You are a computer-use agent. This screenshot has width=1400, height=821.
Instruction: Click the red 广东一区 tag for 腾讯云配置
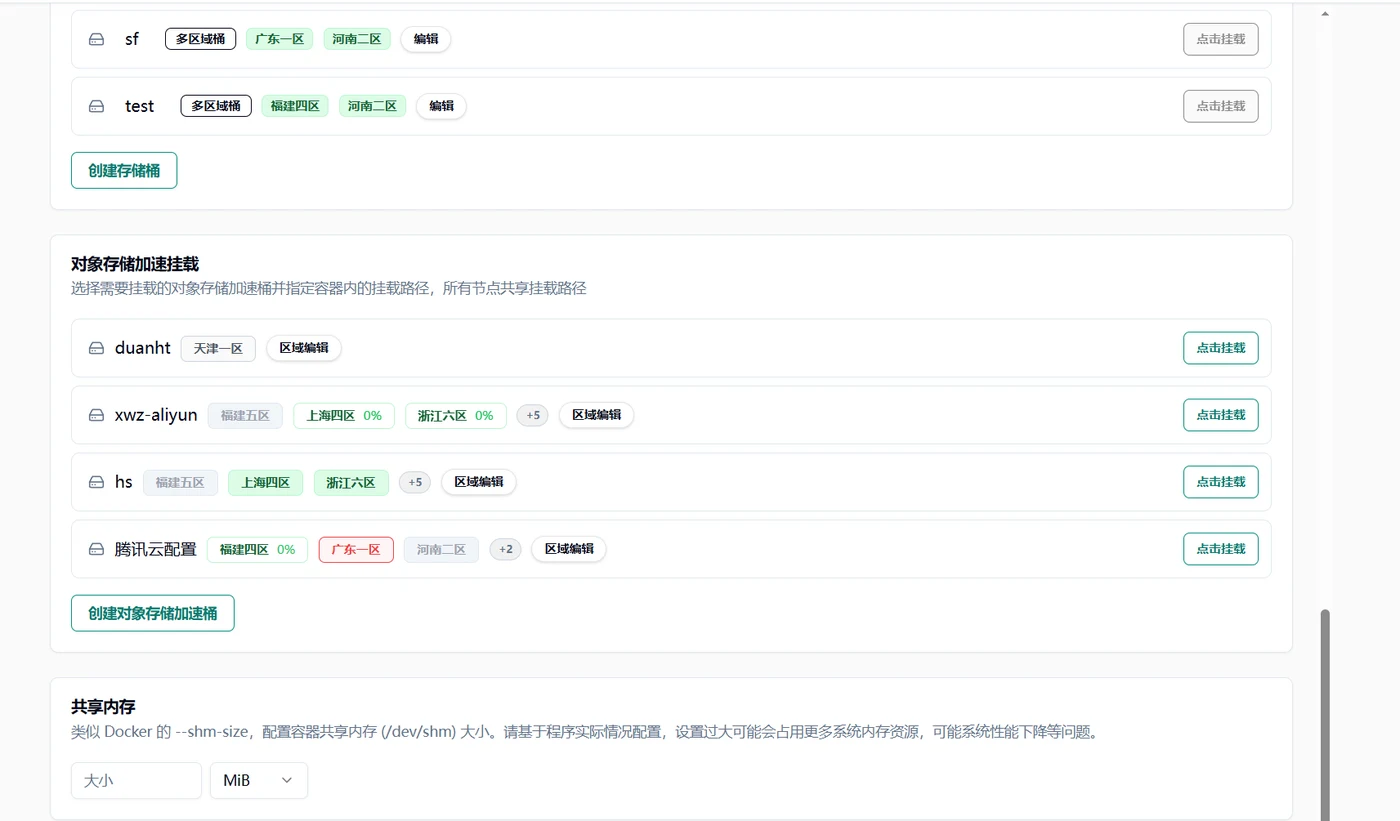click(356, 549)
